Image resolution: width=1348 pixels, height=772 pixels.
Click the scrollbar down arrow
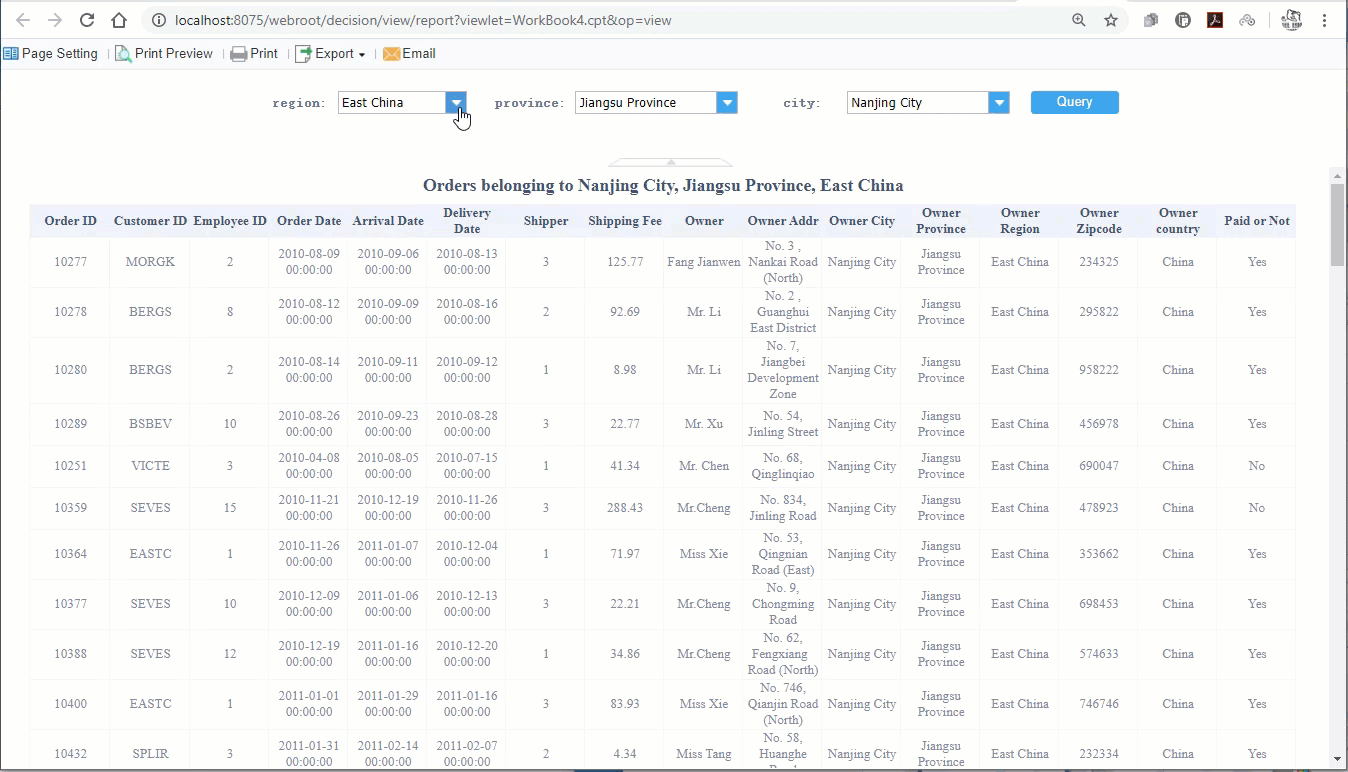tap(1337, 759)
